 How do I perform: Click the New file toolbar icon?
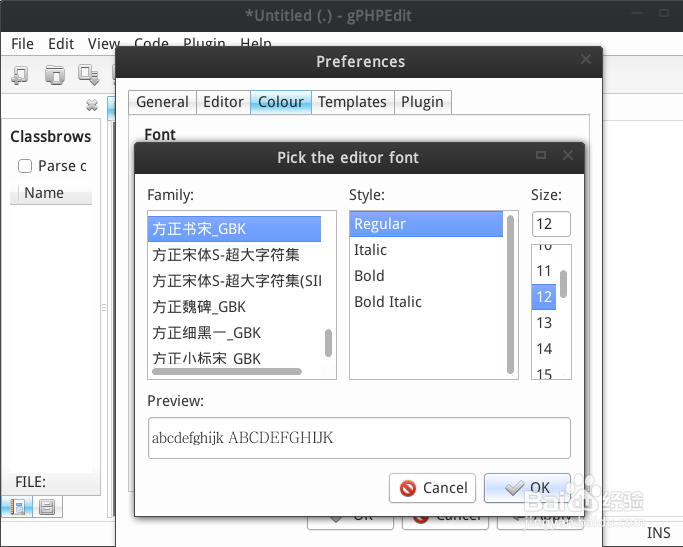point(20,75)
